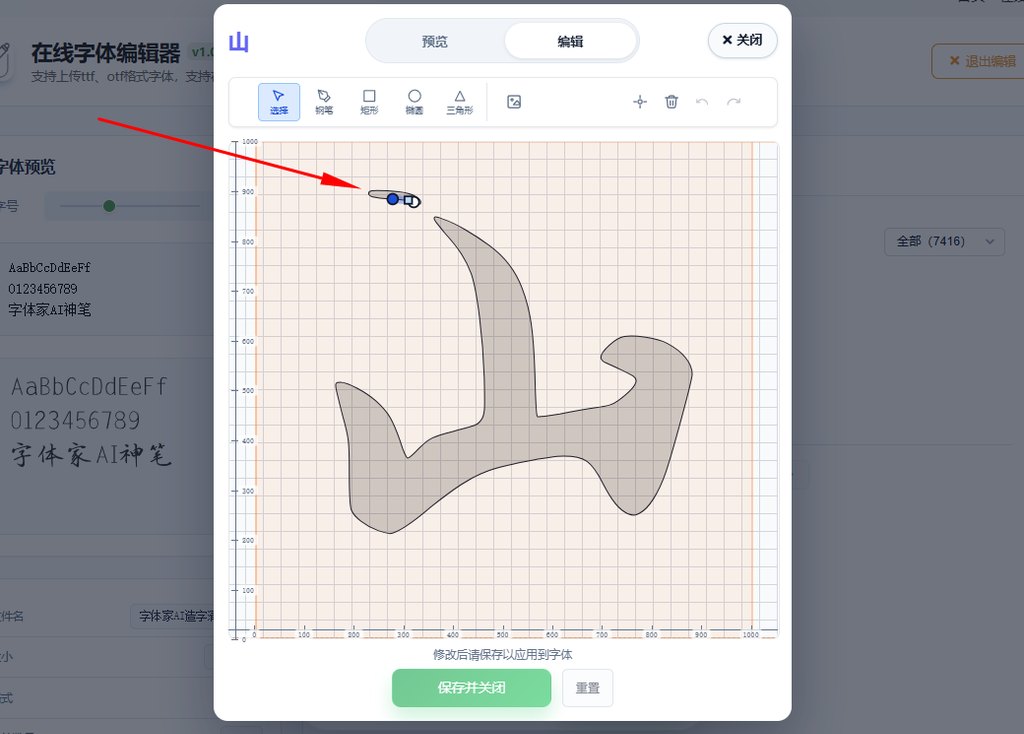Image resolution: width=1024 pixels, height=734 pixels.
Task: Click the crosshair center icon
Action: [x=640, y=101]
